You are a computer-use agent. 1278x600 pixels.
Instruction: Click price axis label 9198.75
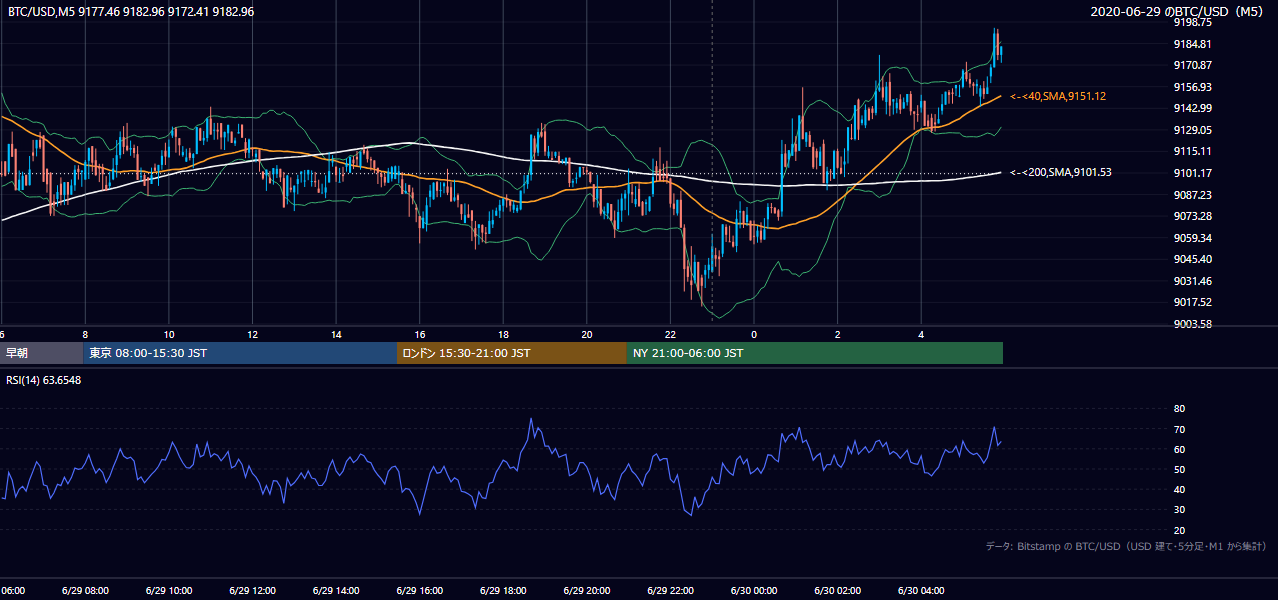1193,22
